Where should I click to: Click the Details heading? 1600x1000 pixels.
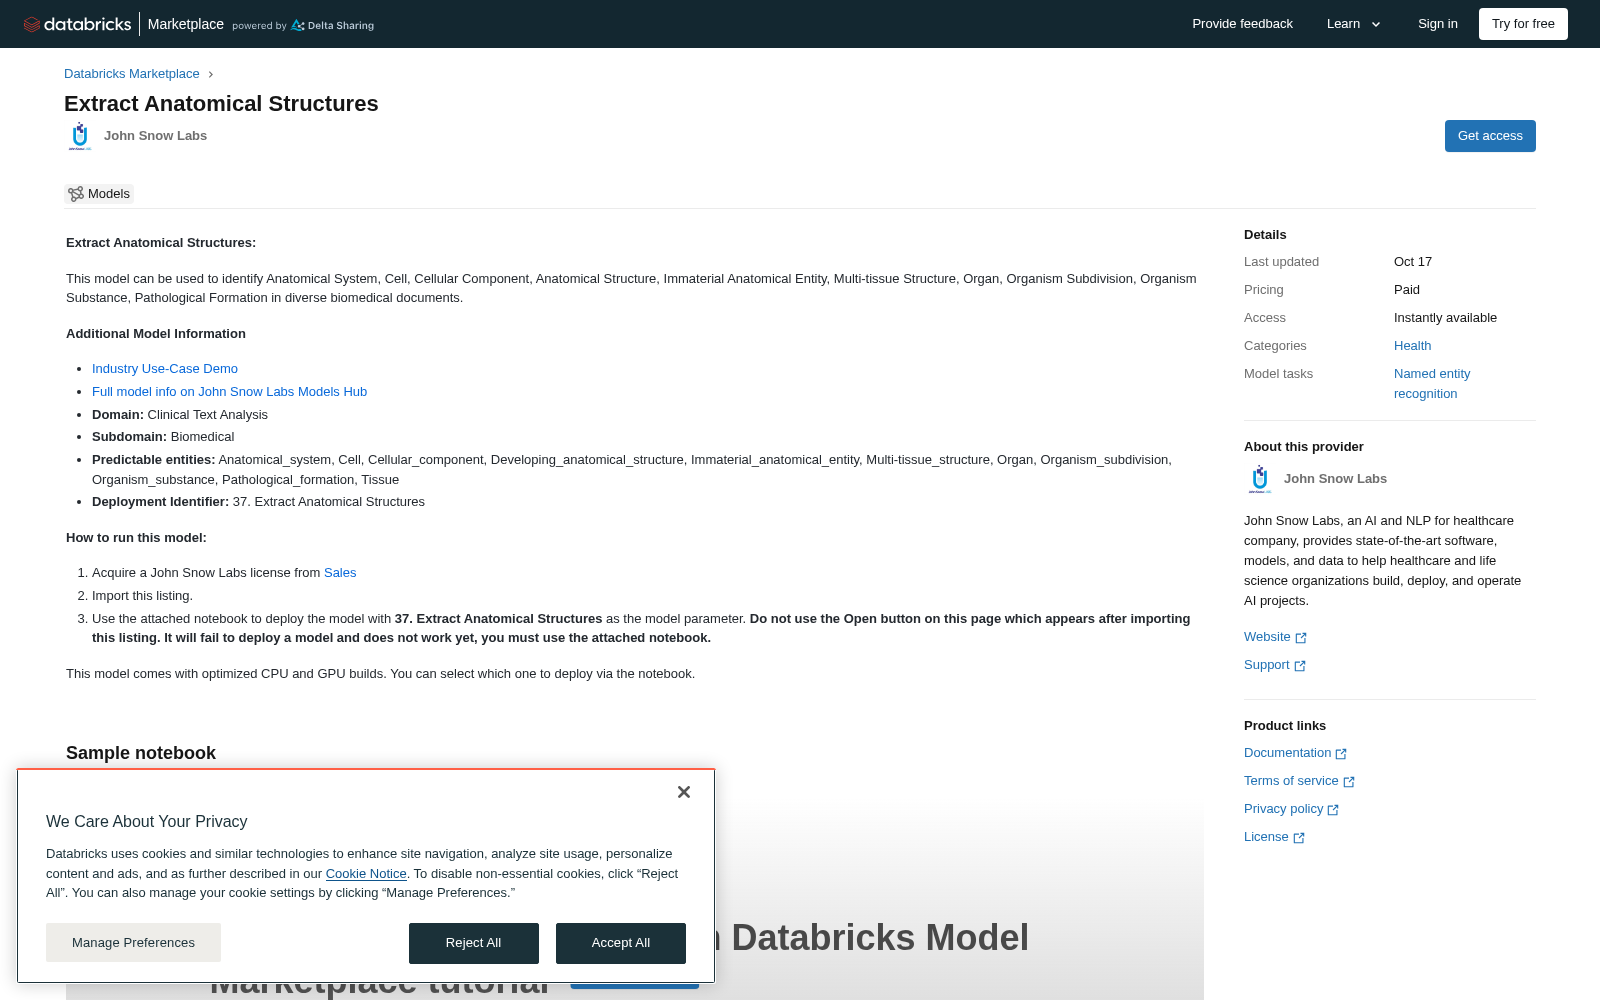pos(1265,235)
